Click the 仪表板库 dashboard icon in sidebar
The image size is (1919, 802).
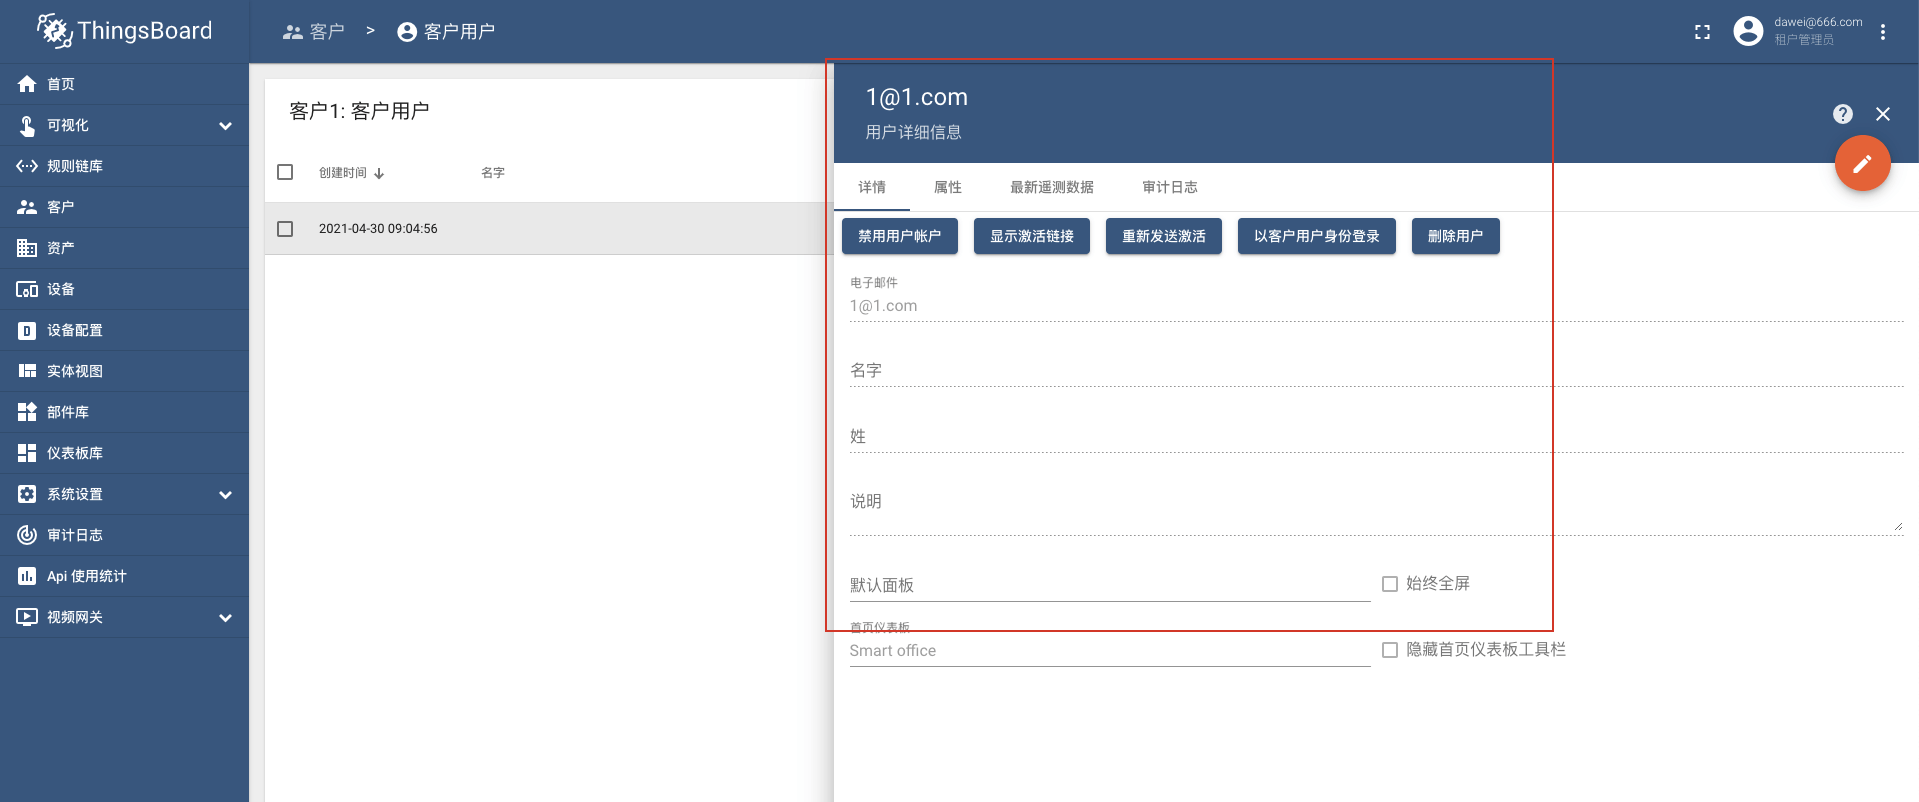click(x=27, y=453)
